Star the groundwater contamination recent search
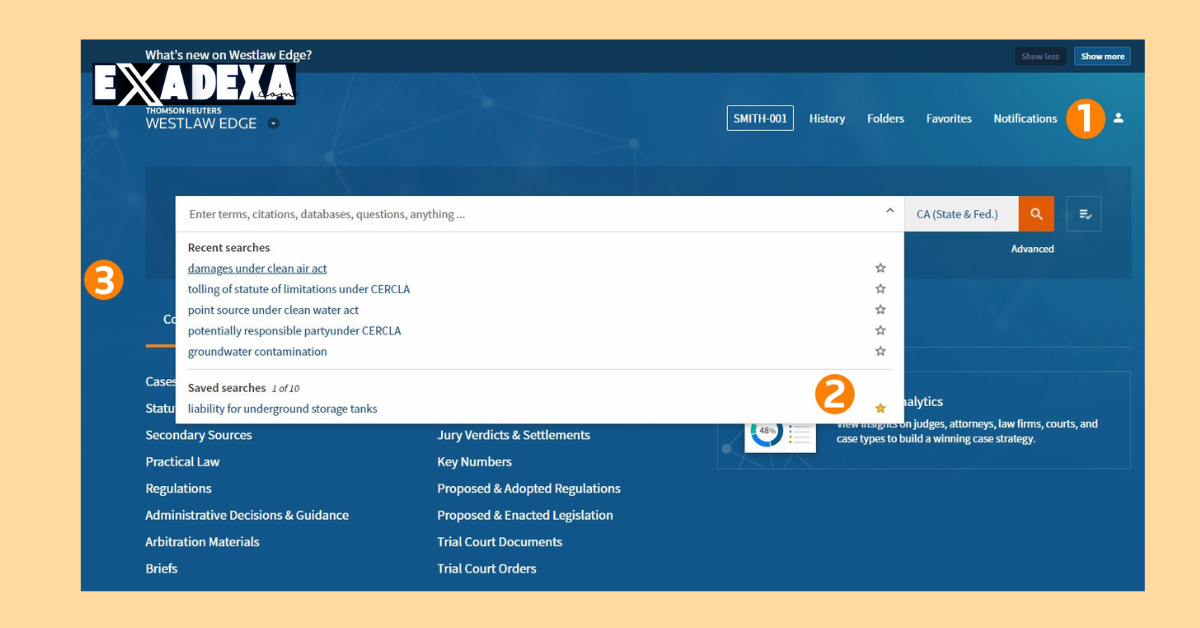Screen dimensions: 1200x628 coord(880,351)
